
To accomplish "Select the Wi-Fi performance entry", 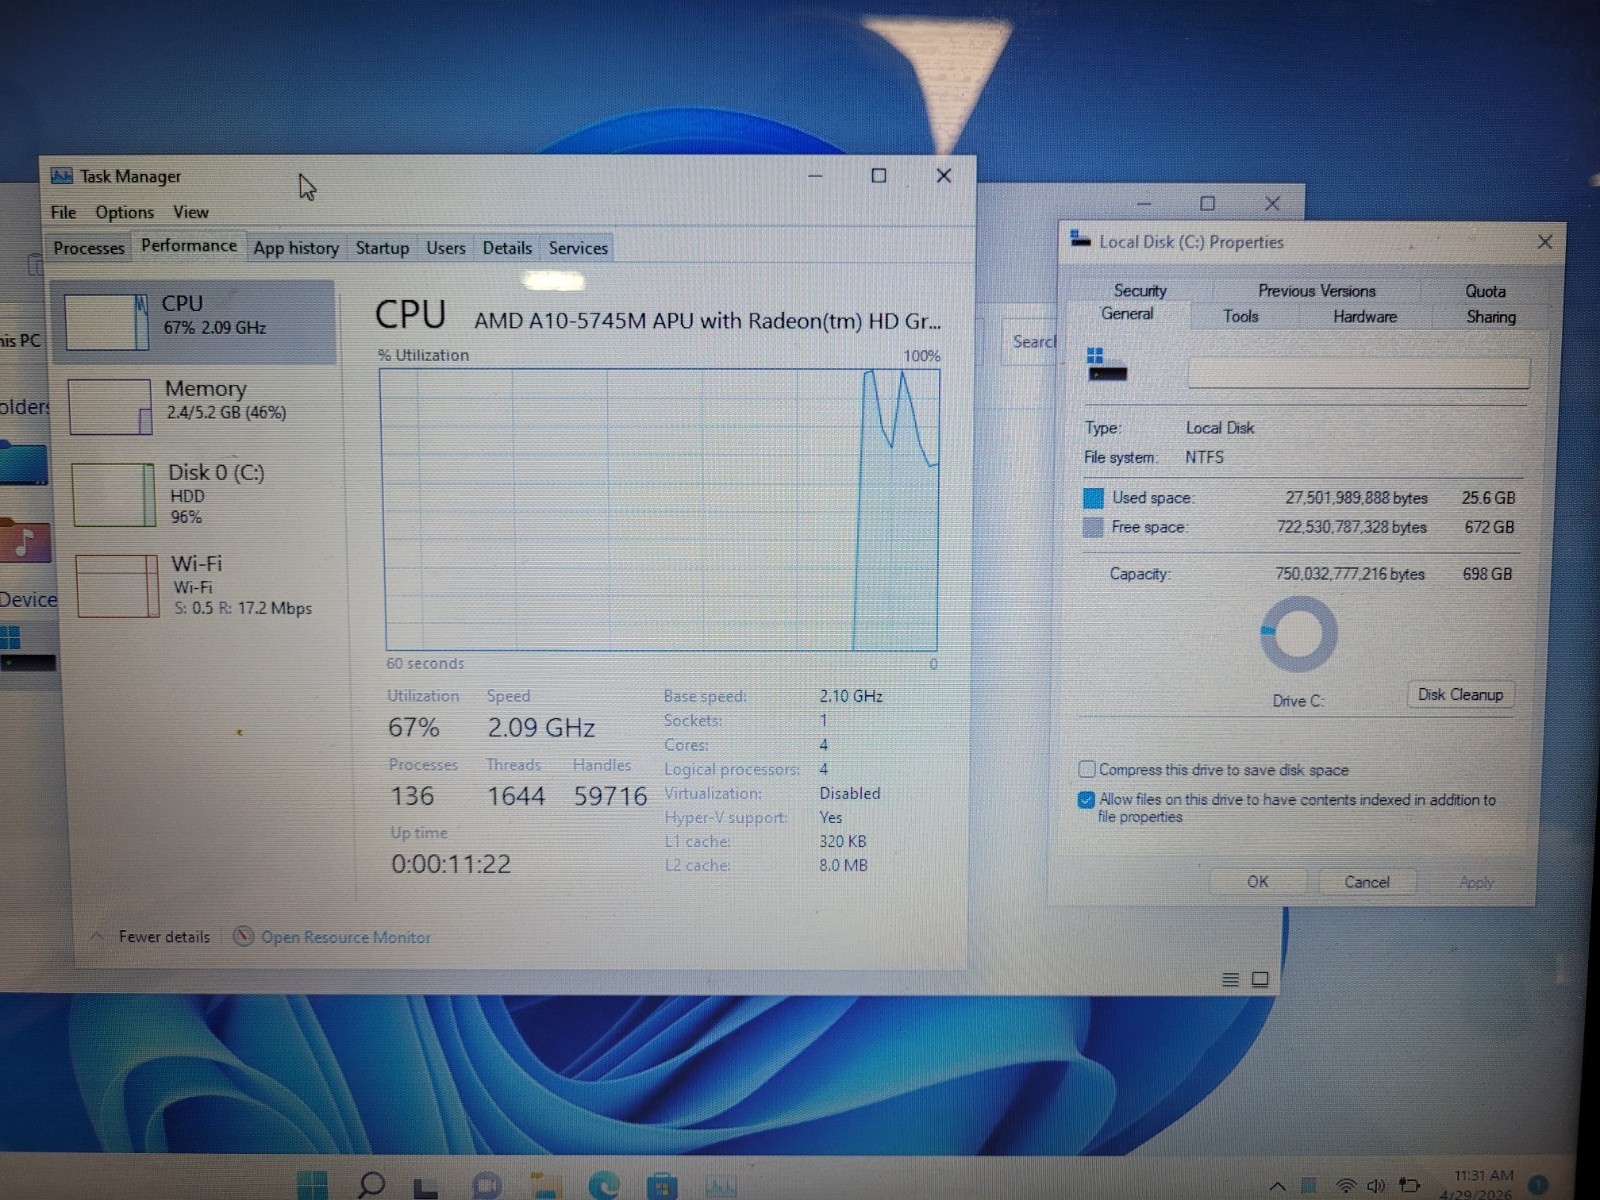I will click(x=203, y=585).
